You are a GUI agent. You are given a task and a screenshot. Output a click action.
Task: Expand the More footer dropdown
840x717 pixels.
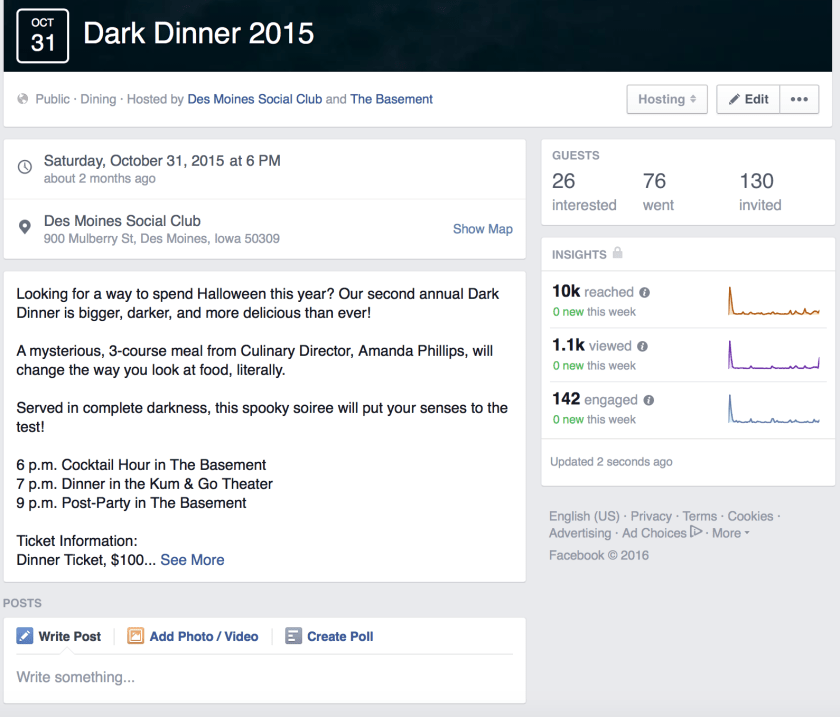(x=731, y=533)
